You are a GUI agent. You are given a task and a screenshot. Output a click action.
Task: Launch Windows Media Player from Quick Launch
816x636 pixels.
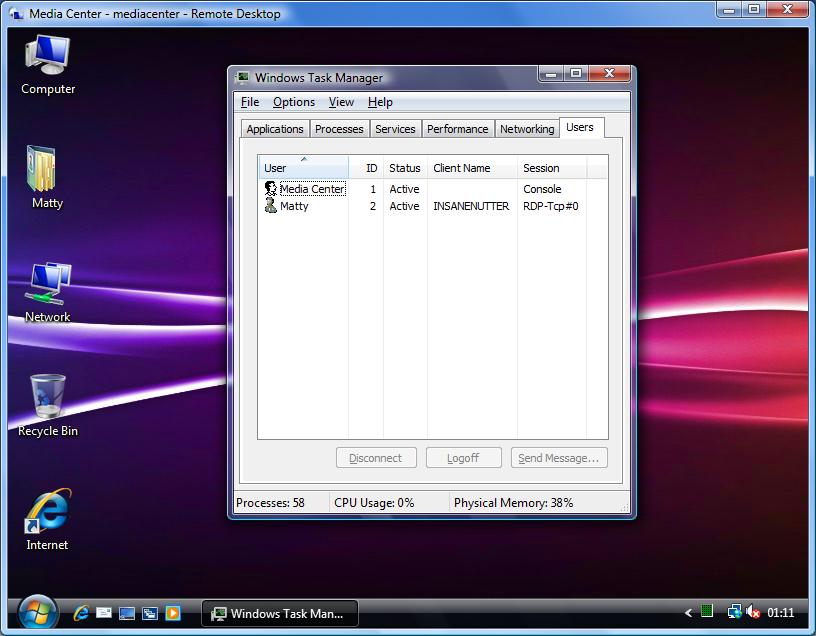point(173,613)
